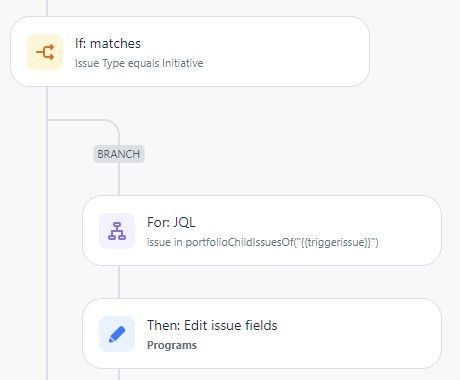This screenshot has width=460, height=380.
Task: Click connector line below Edit issue fields card
Action: [119, 374]
